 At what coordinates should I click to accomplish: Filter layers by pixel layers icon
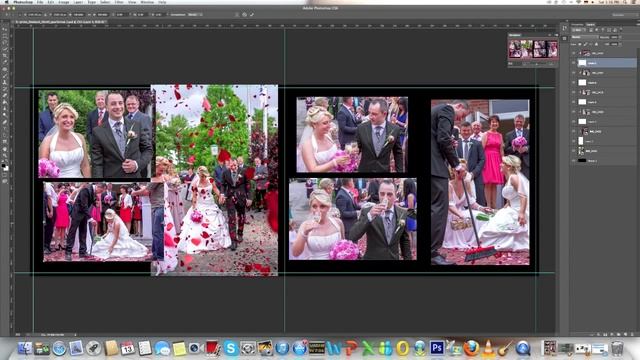[591, 30]
